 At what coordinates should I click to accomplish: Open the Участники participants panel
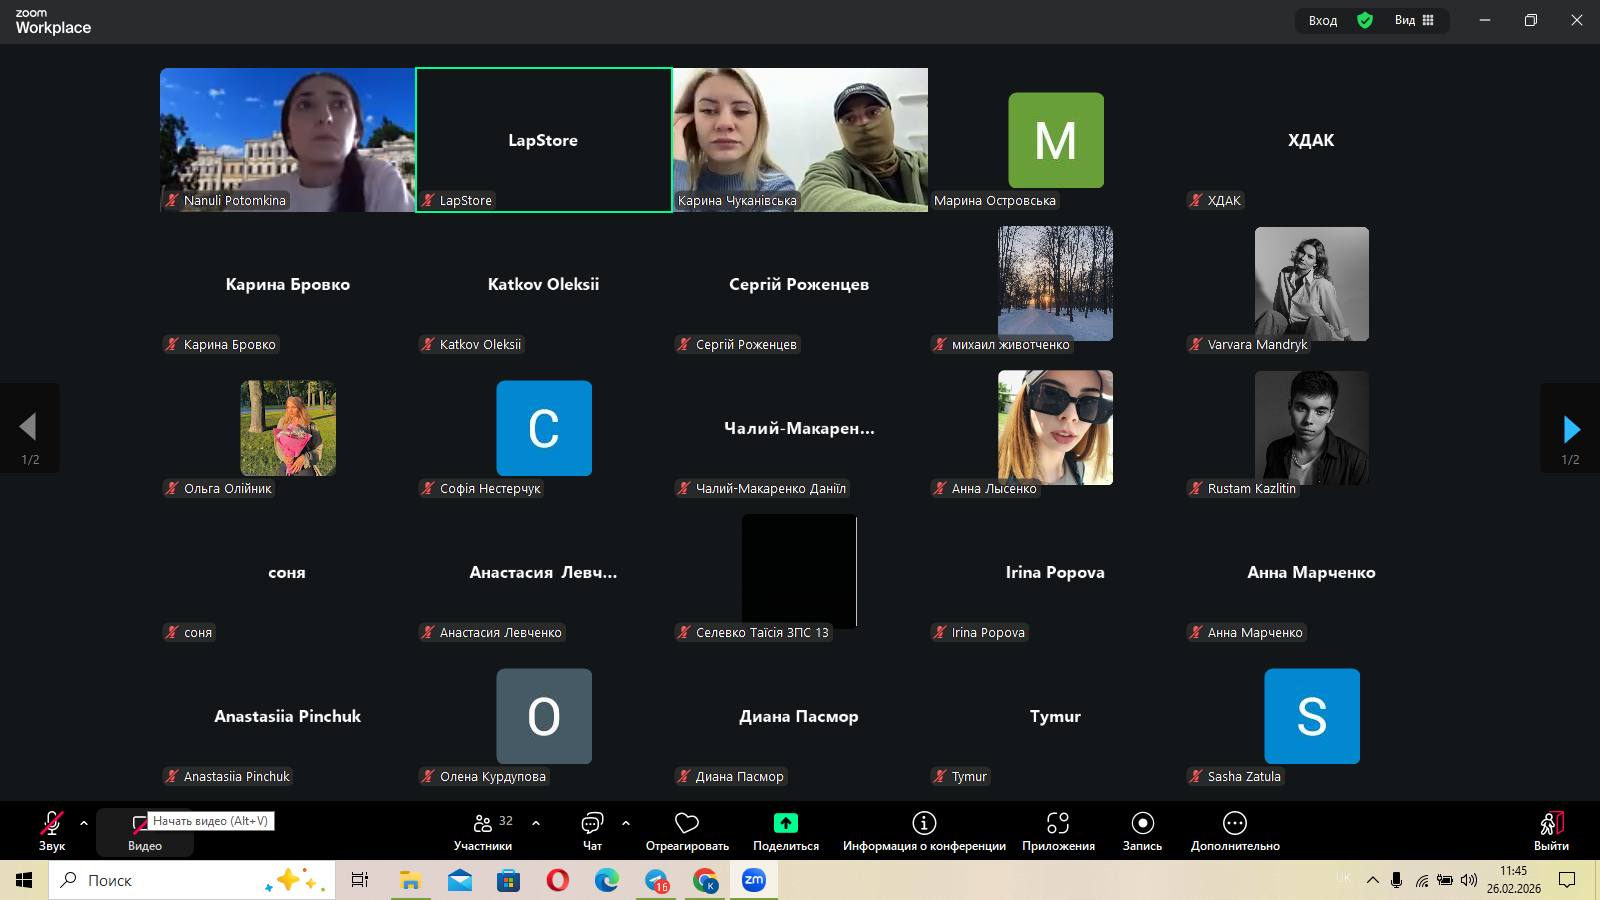pos(483,830)
